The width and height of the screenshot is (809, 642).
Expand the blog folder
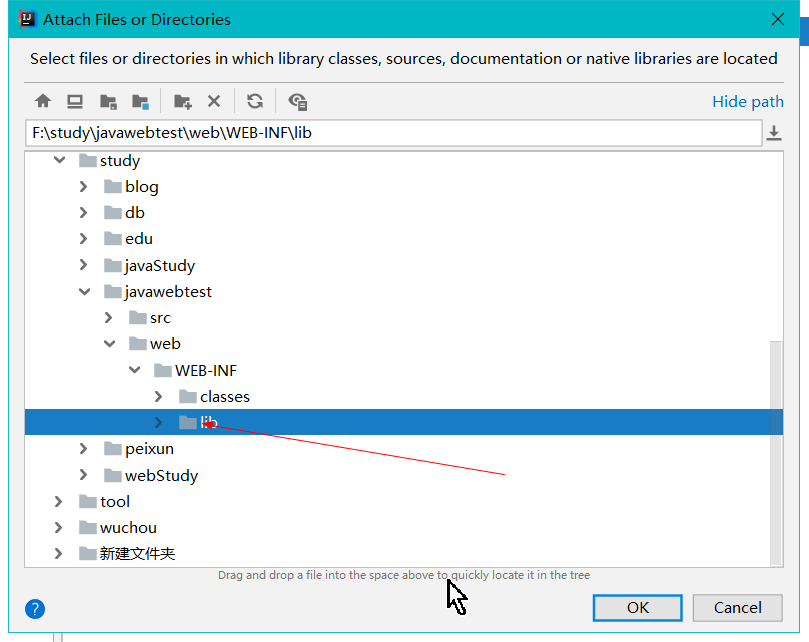click(x=84, y=186)
